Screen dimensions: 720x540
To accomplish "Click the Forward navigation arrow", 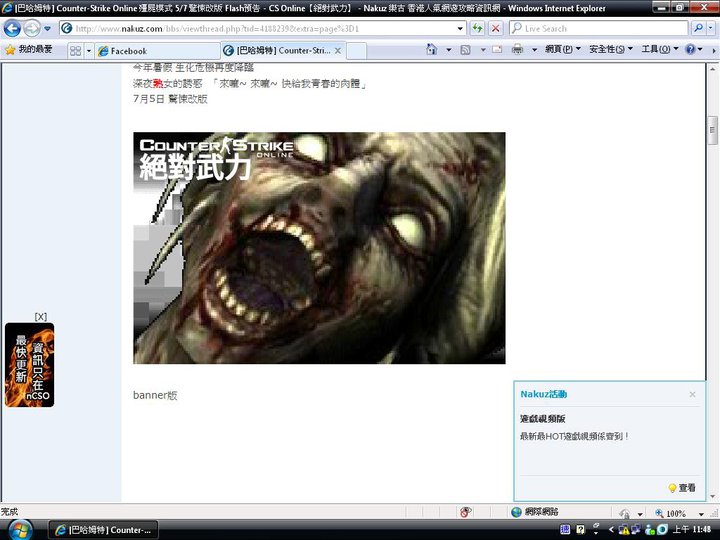I will [32, 28].
